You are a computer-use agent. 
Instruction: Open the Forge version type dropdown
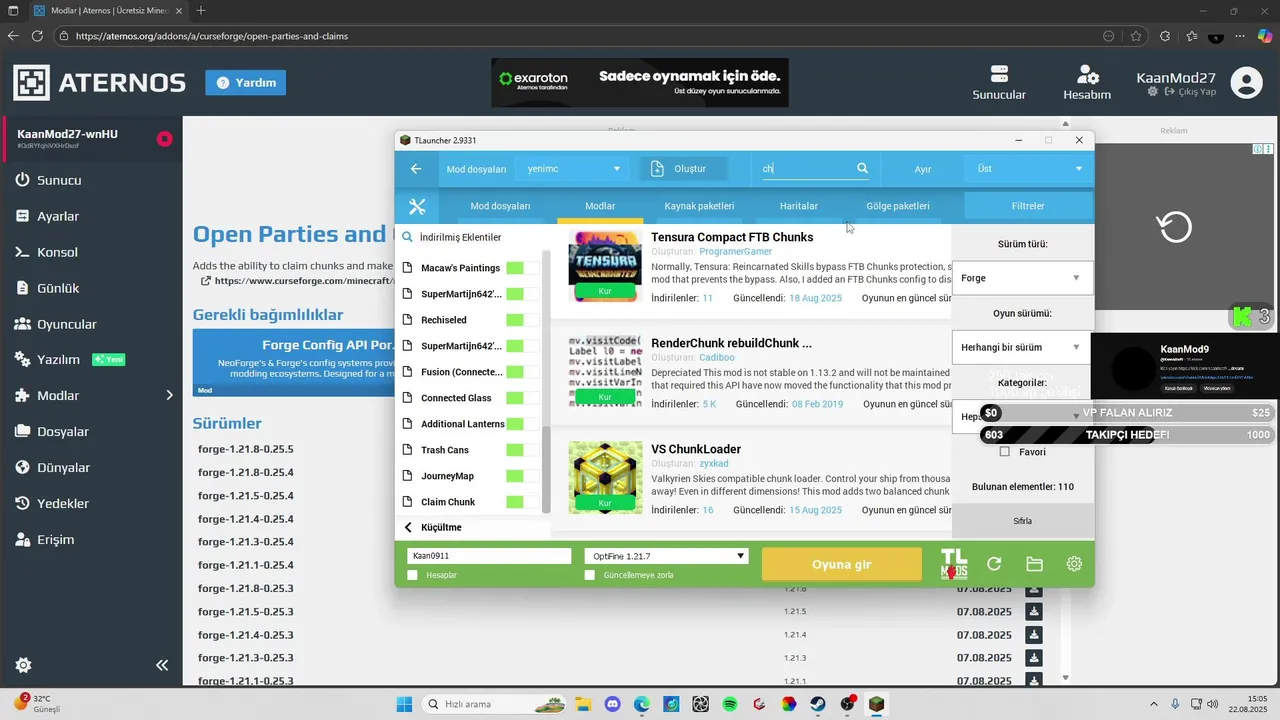click(1022, 278)
